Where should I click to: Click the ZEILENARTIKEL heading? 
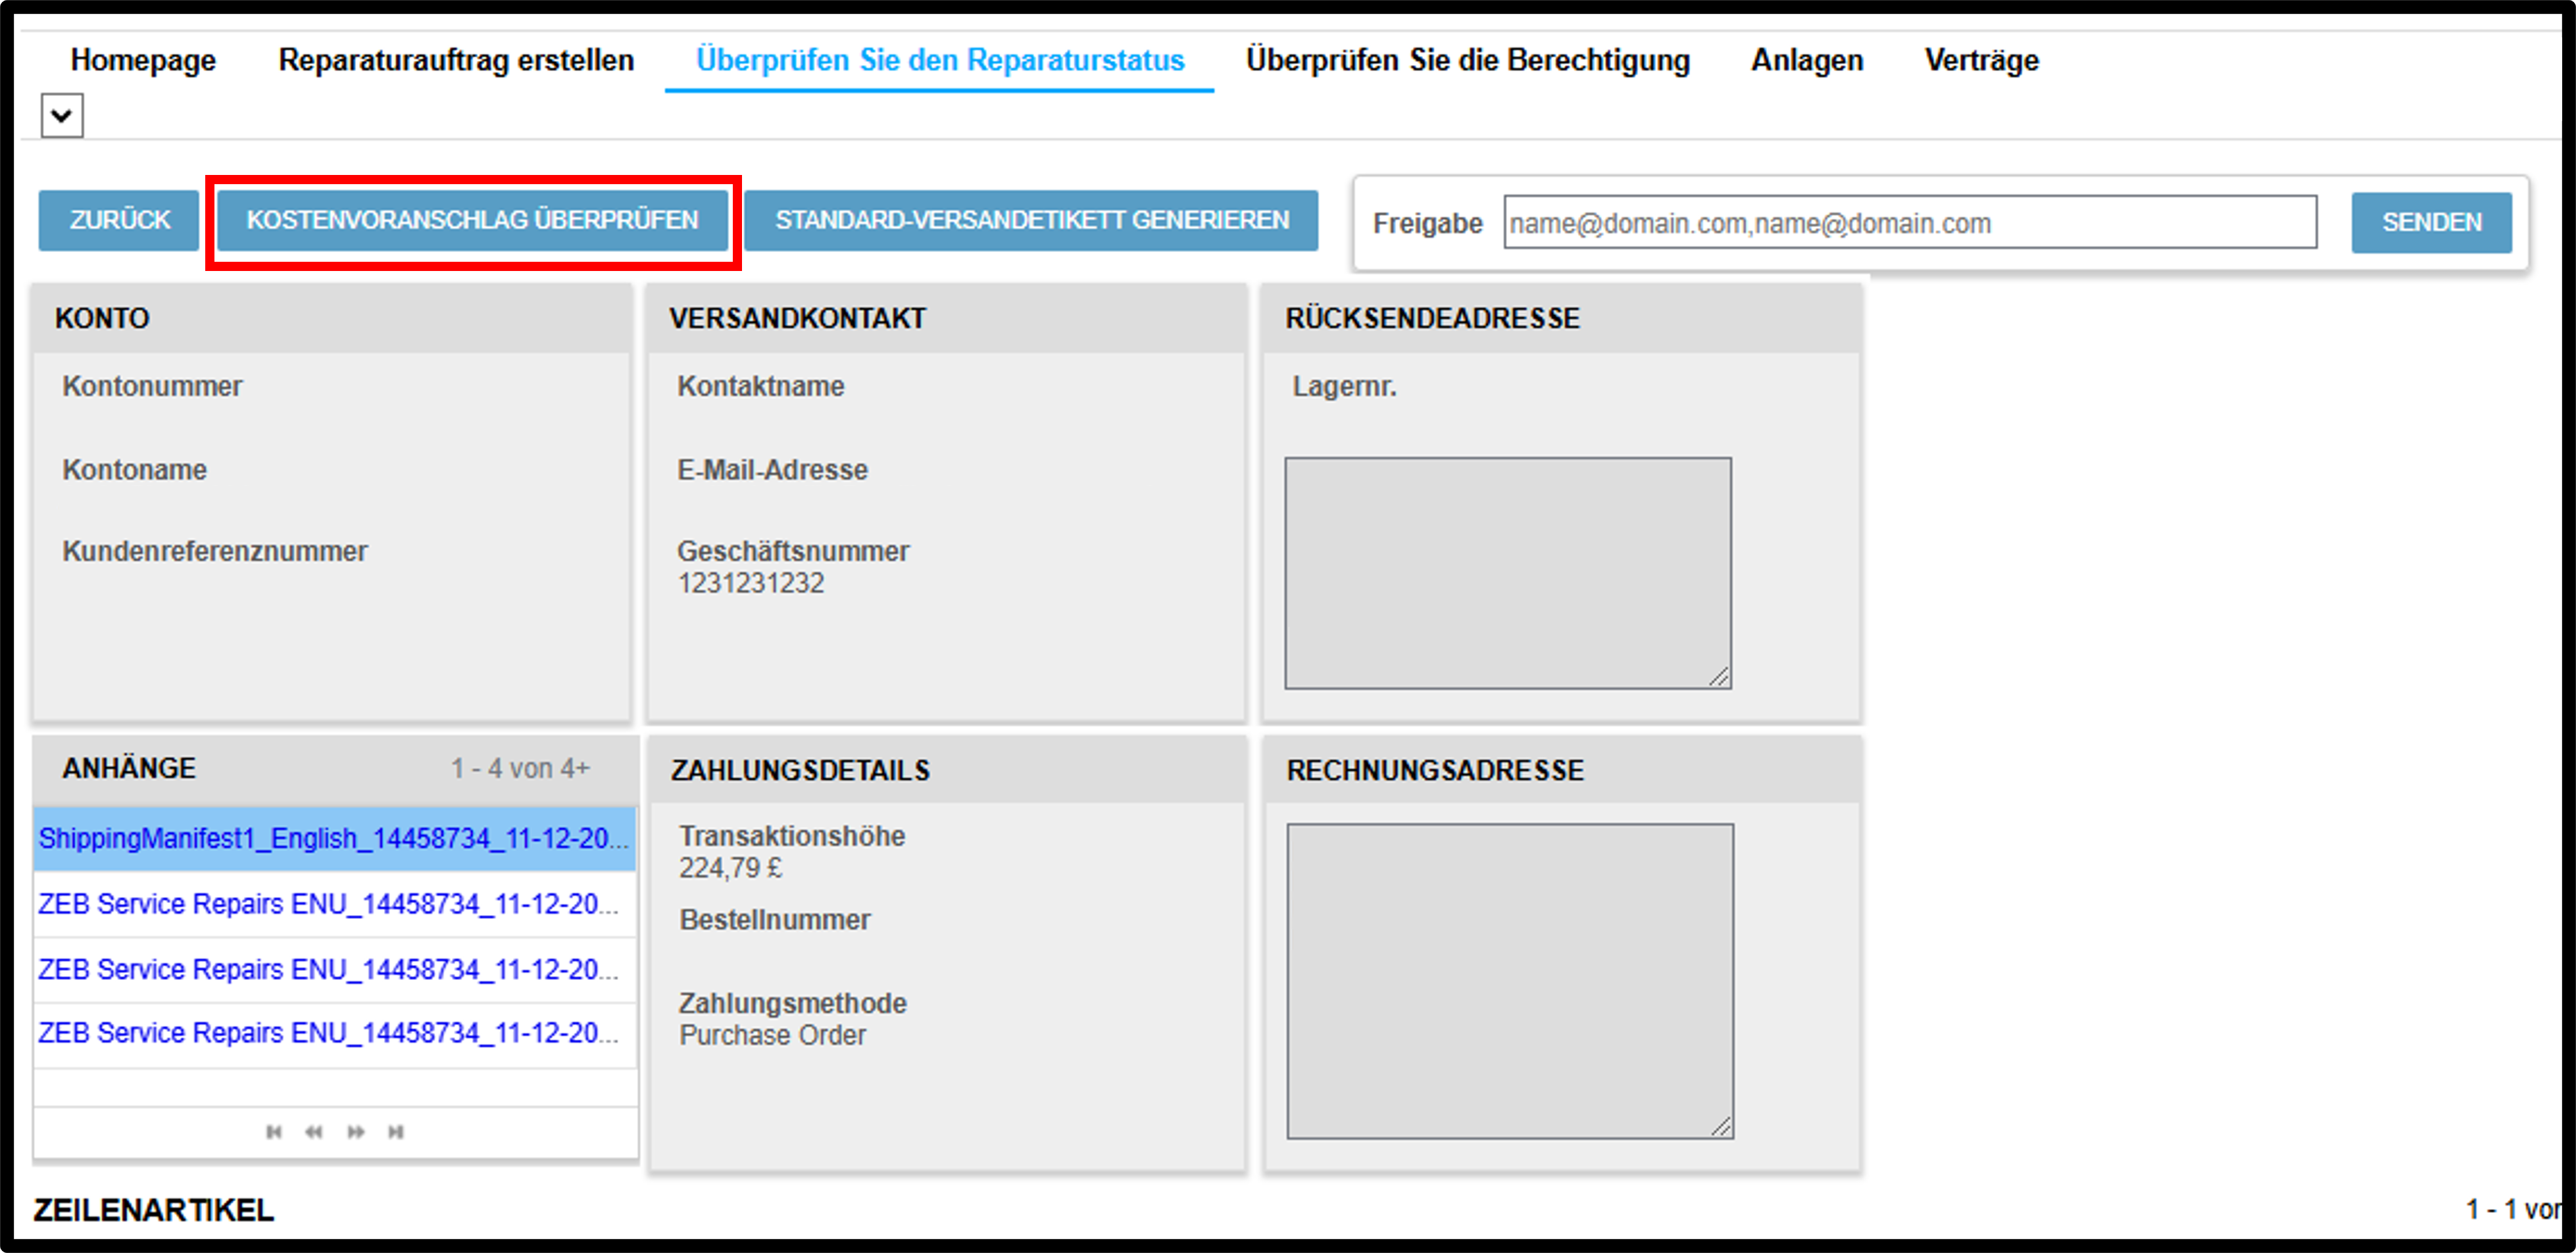[x=154, y=1210]
